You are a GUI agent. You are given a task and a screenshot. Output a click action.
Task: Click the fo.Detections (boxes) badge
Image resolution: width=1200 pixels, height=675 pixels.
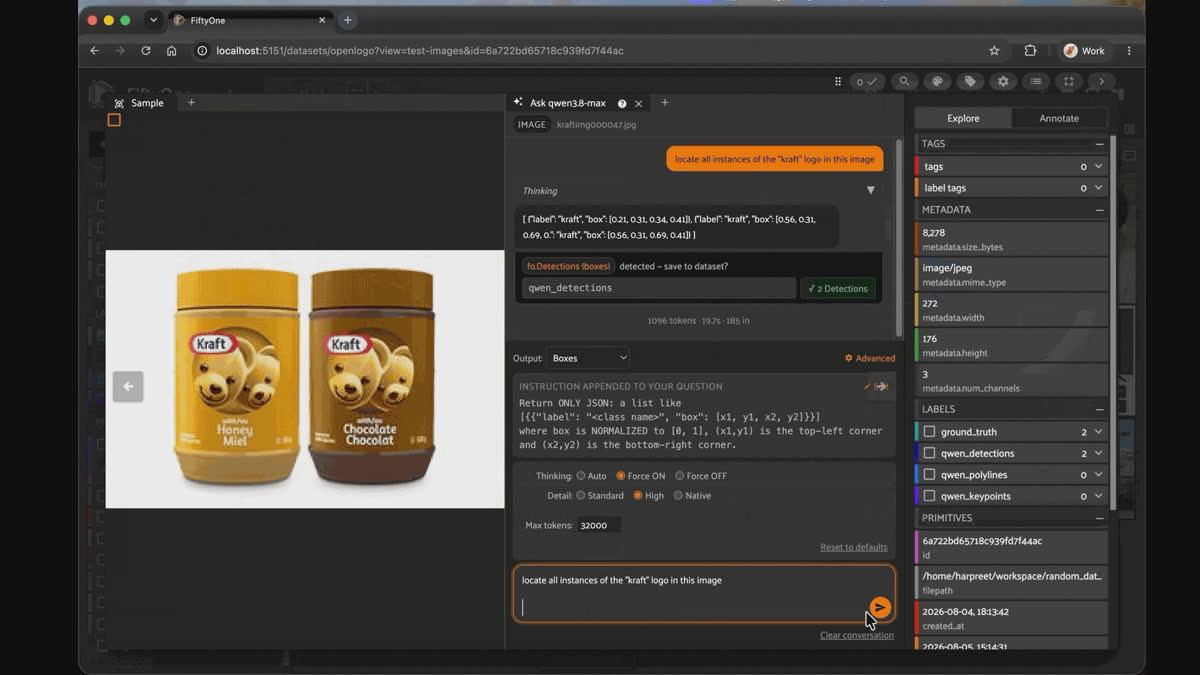[568, 266]
